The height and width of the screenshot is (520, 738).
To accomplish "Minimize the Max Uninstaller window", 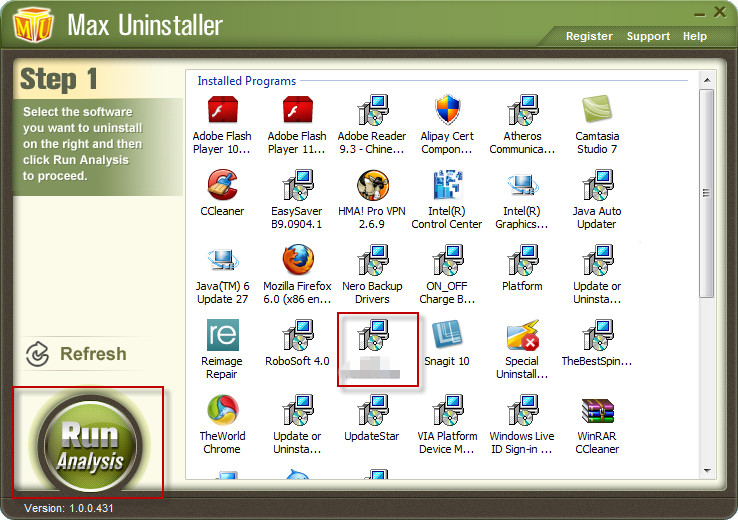I will point(699,14).
